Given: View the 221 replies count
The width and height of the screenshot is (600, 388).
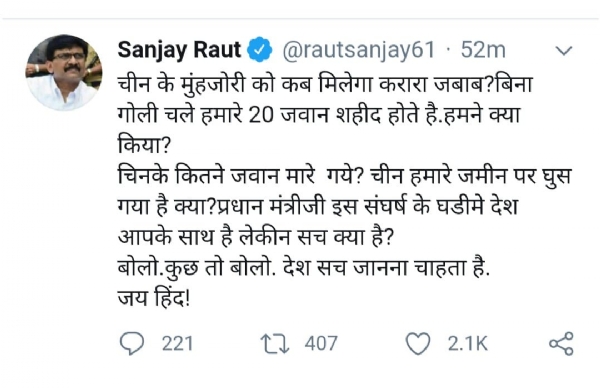Looking at the screenshot, I should [x=177, y=344].
